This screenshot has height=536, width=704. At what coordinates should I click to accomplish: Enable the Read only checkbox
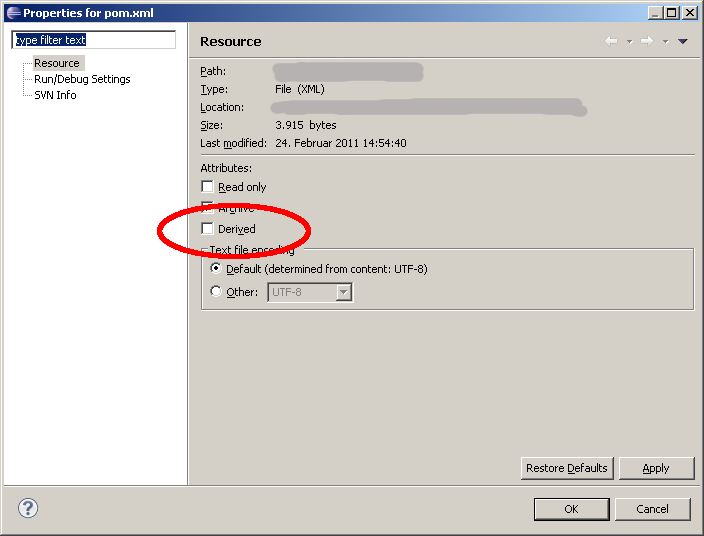coord(207,186)
